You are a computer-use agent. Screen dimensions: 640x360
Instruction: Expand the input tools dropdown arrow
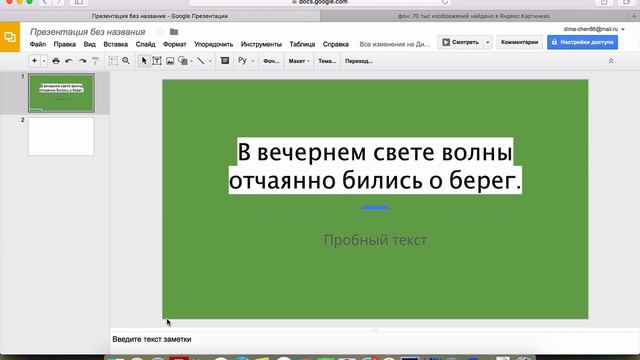pos(253,61)
